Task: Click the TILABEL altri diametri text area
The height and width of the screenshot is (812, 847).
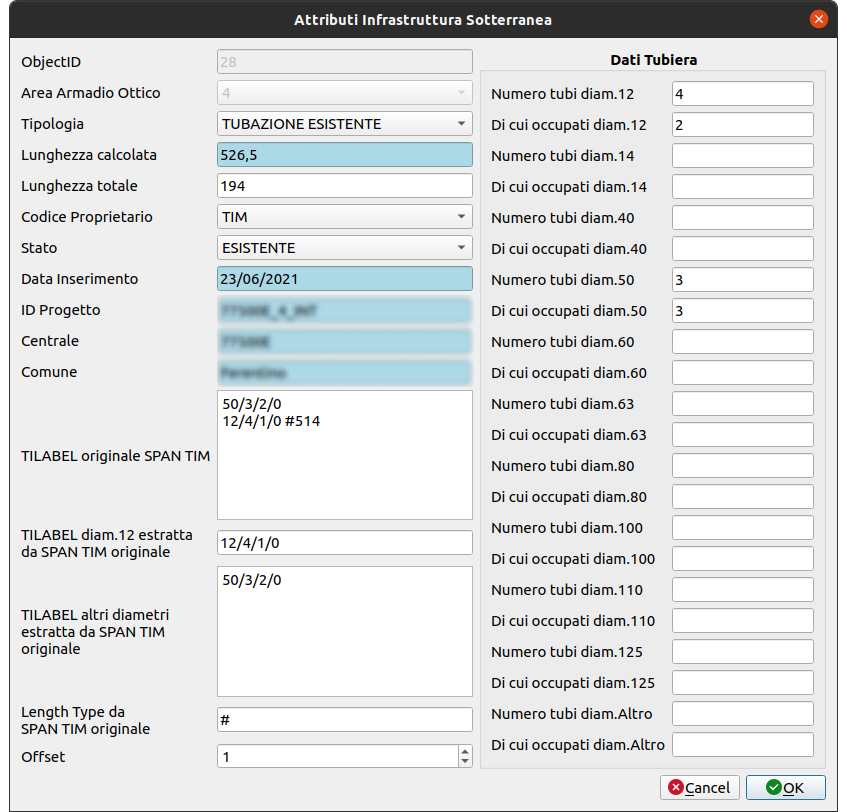Action: pos(344,631)
